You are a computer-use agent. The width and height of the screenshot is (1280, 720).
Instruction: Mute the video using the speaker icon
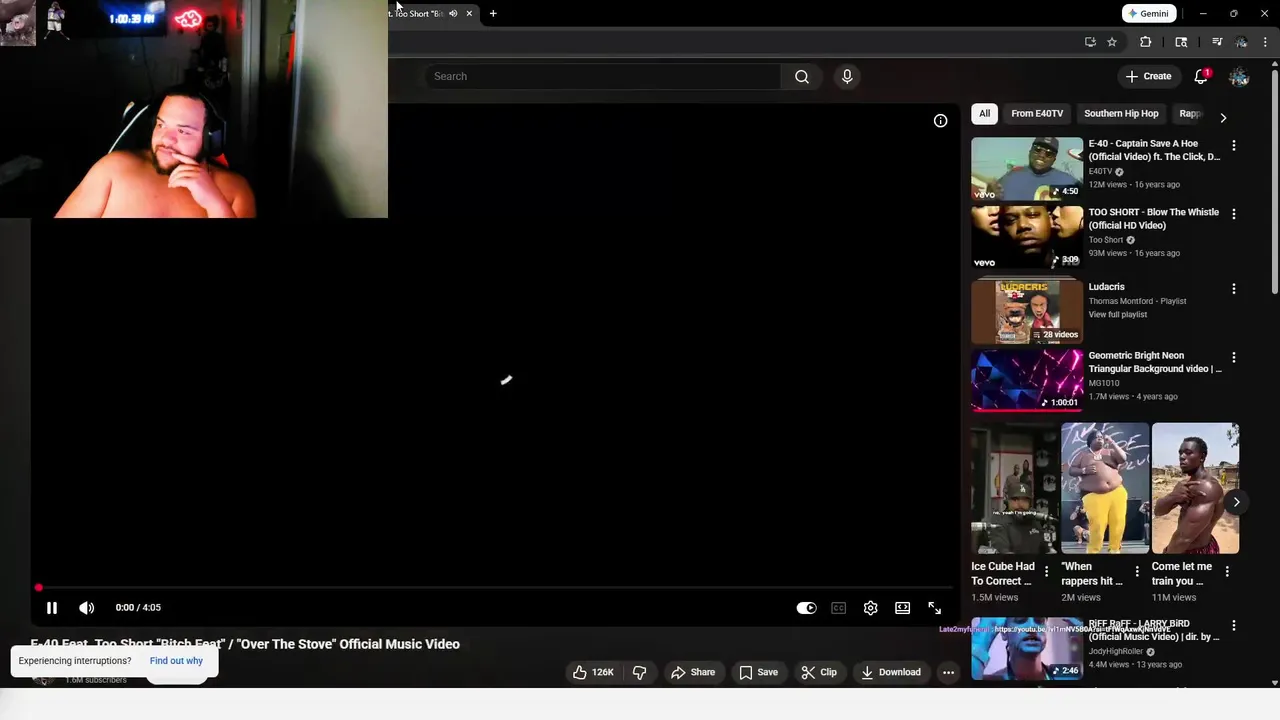click(x=87, y=607)
